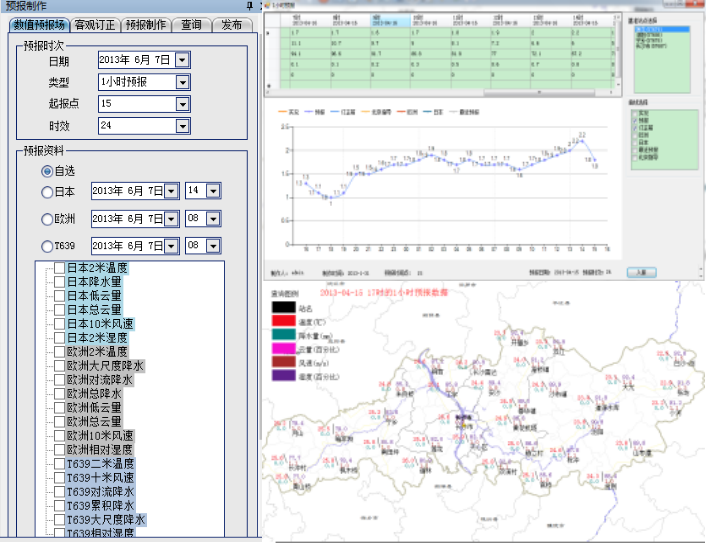Screen dimensions: 706x543
Task: Select the 自选 radio button
Action: pos(48,172)
